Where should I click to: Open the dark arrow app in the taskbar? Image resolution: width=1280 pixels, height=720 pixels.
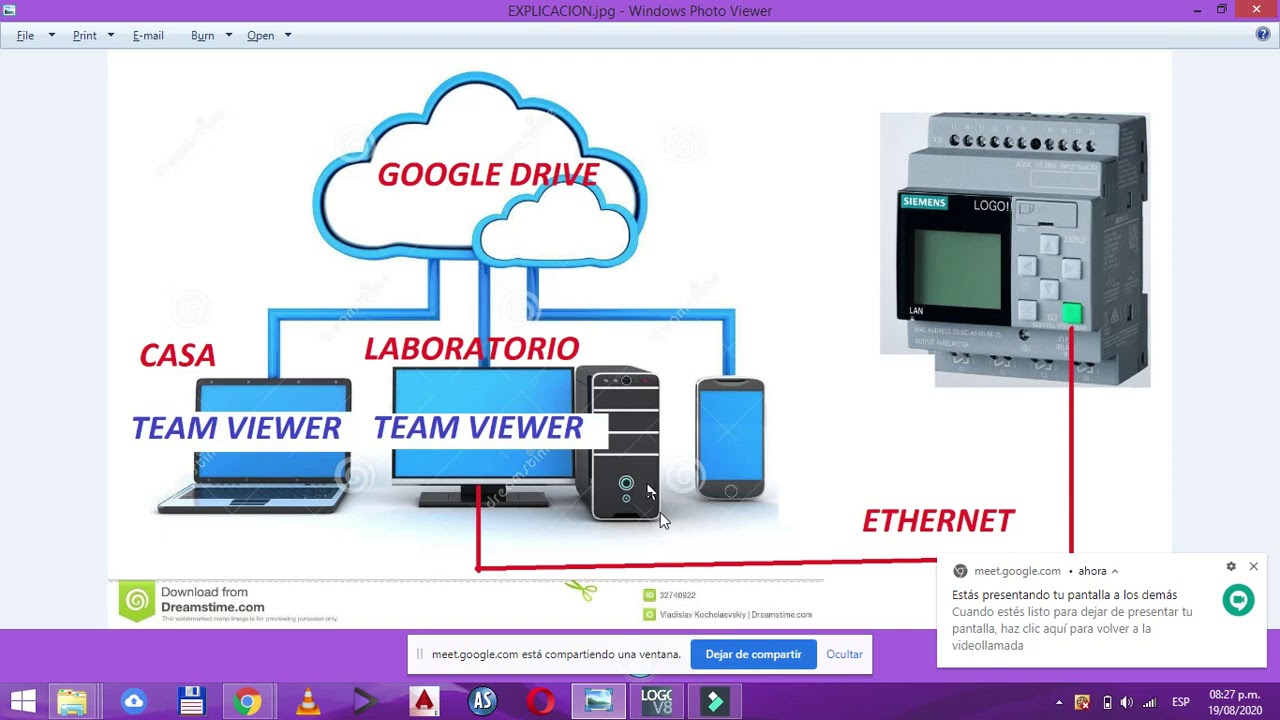tap(365, 701)
